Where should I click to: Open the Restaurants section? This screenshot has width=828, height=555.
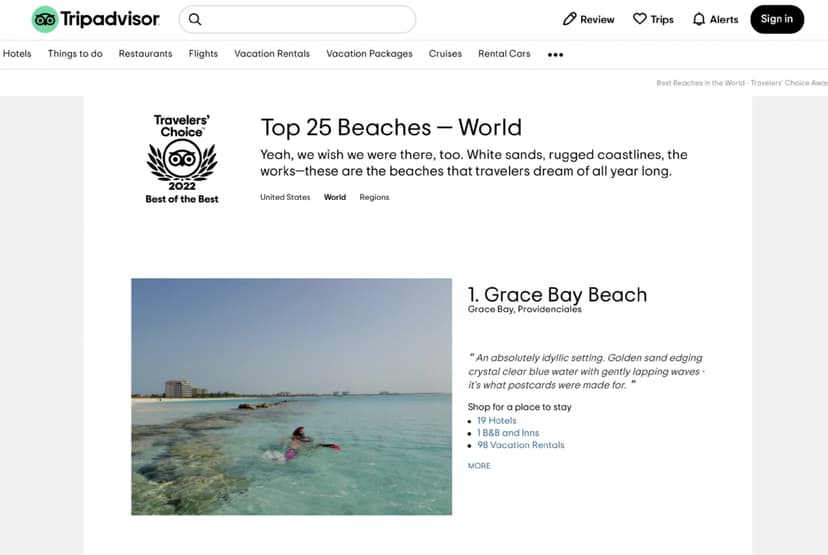[x=145, y=54]
